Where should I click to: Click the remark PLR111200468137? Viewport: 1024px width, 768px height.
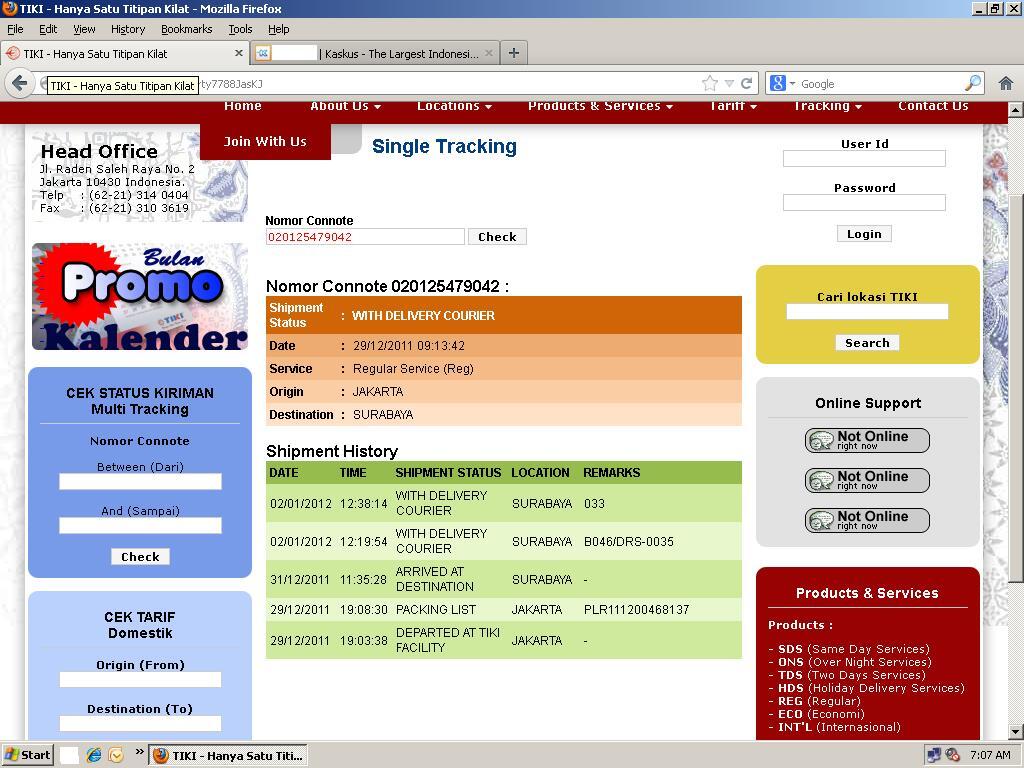[x=637, y=609]
